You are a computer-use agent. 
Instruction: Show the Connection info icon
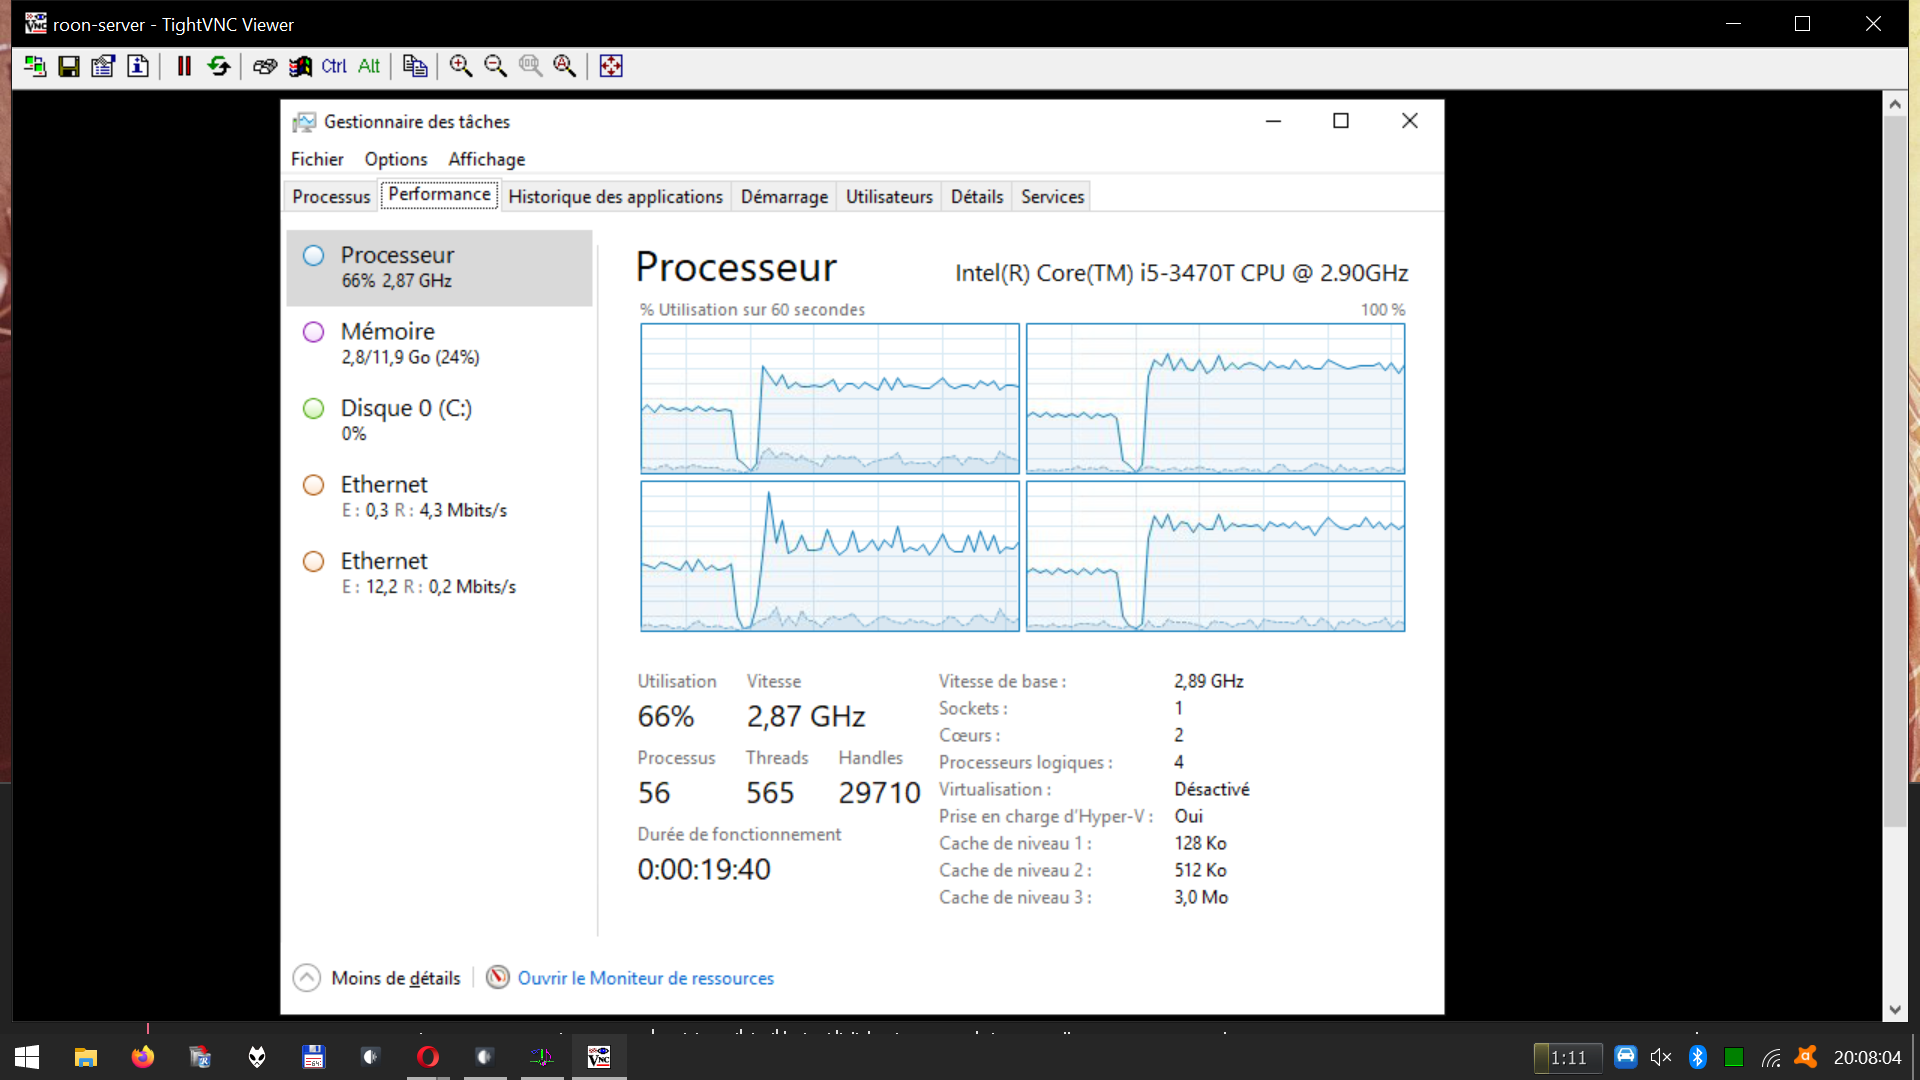[x=138, y=66]
